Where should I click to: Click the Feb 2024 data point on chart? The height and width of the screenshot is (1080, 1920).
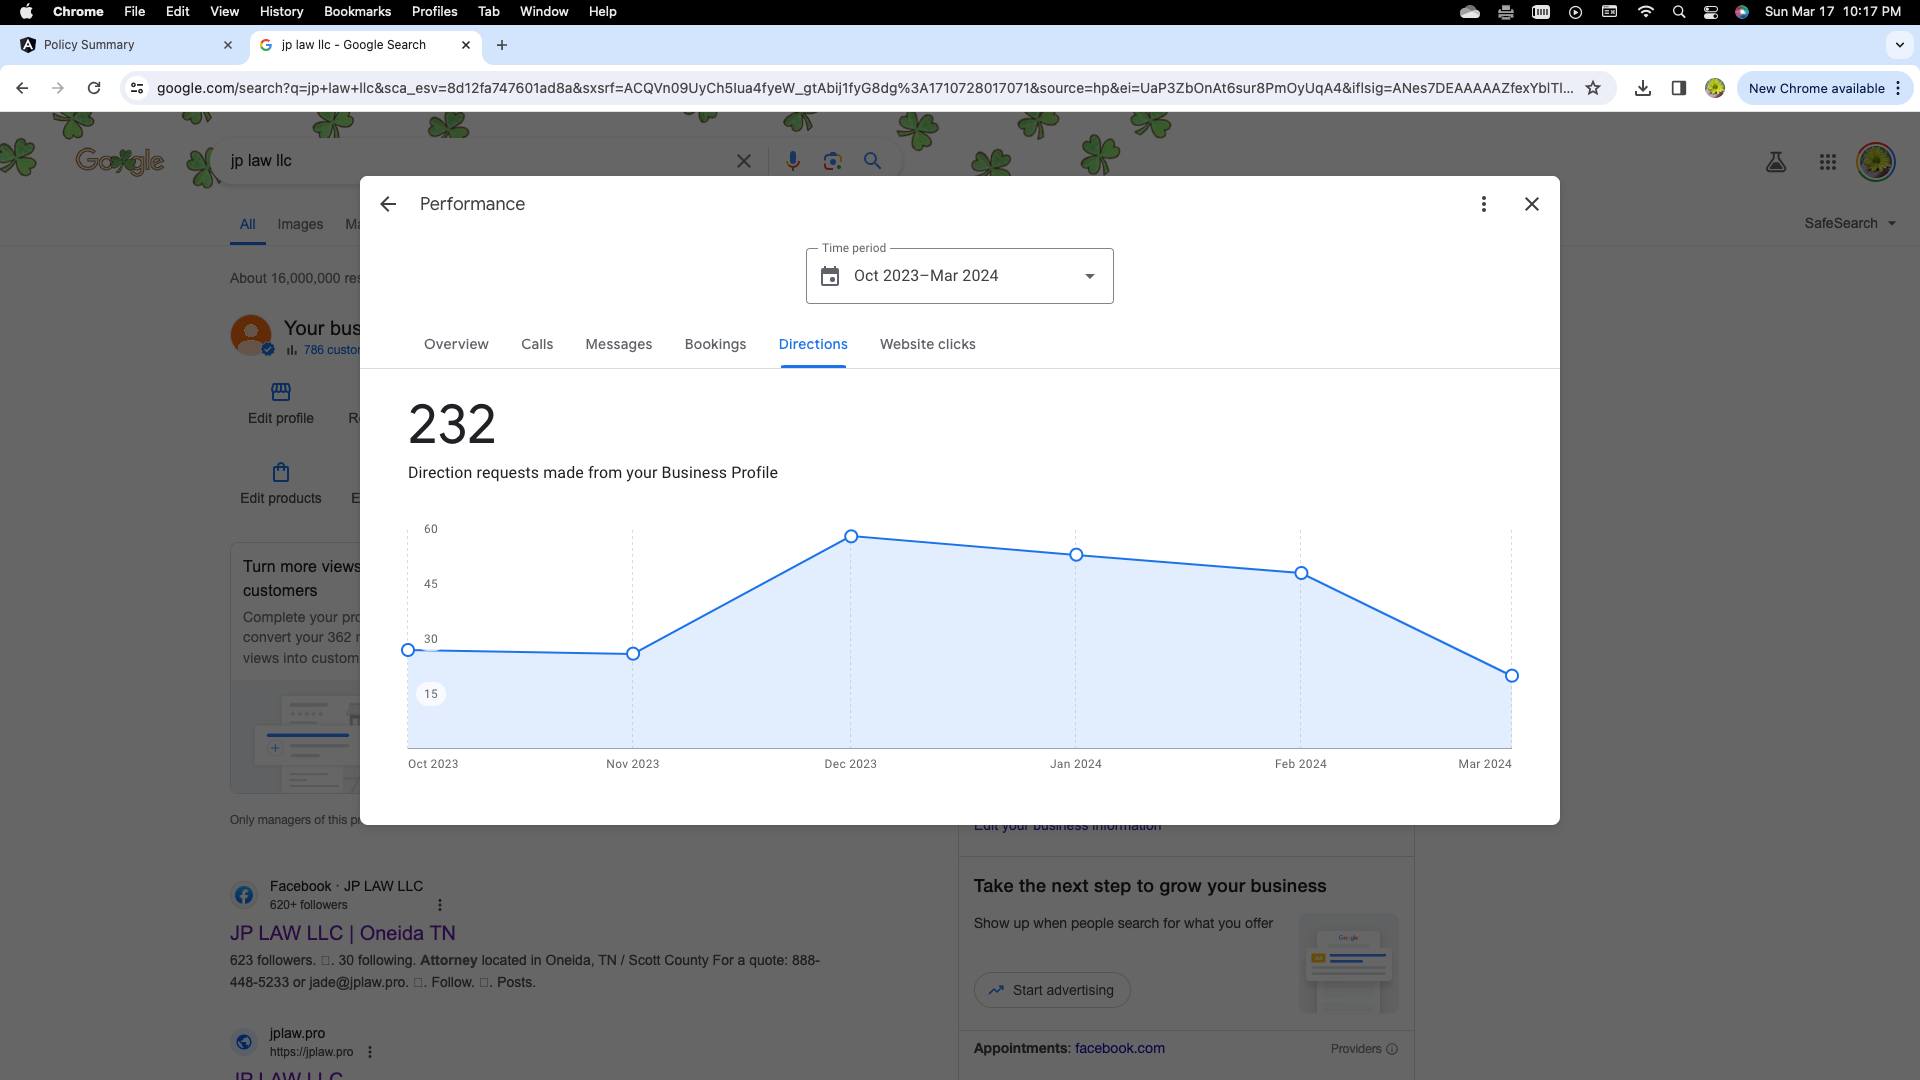[x=1301, y=574]
